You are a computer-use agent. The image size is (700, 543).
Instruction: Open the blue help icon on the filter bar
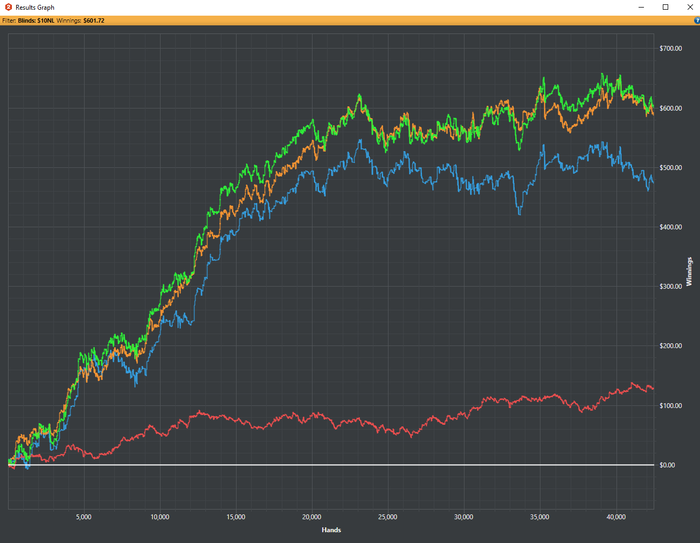pos(697,21)
